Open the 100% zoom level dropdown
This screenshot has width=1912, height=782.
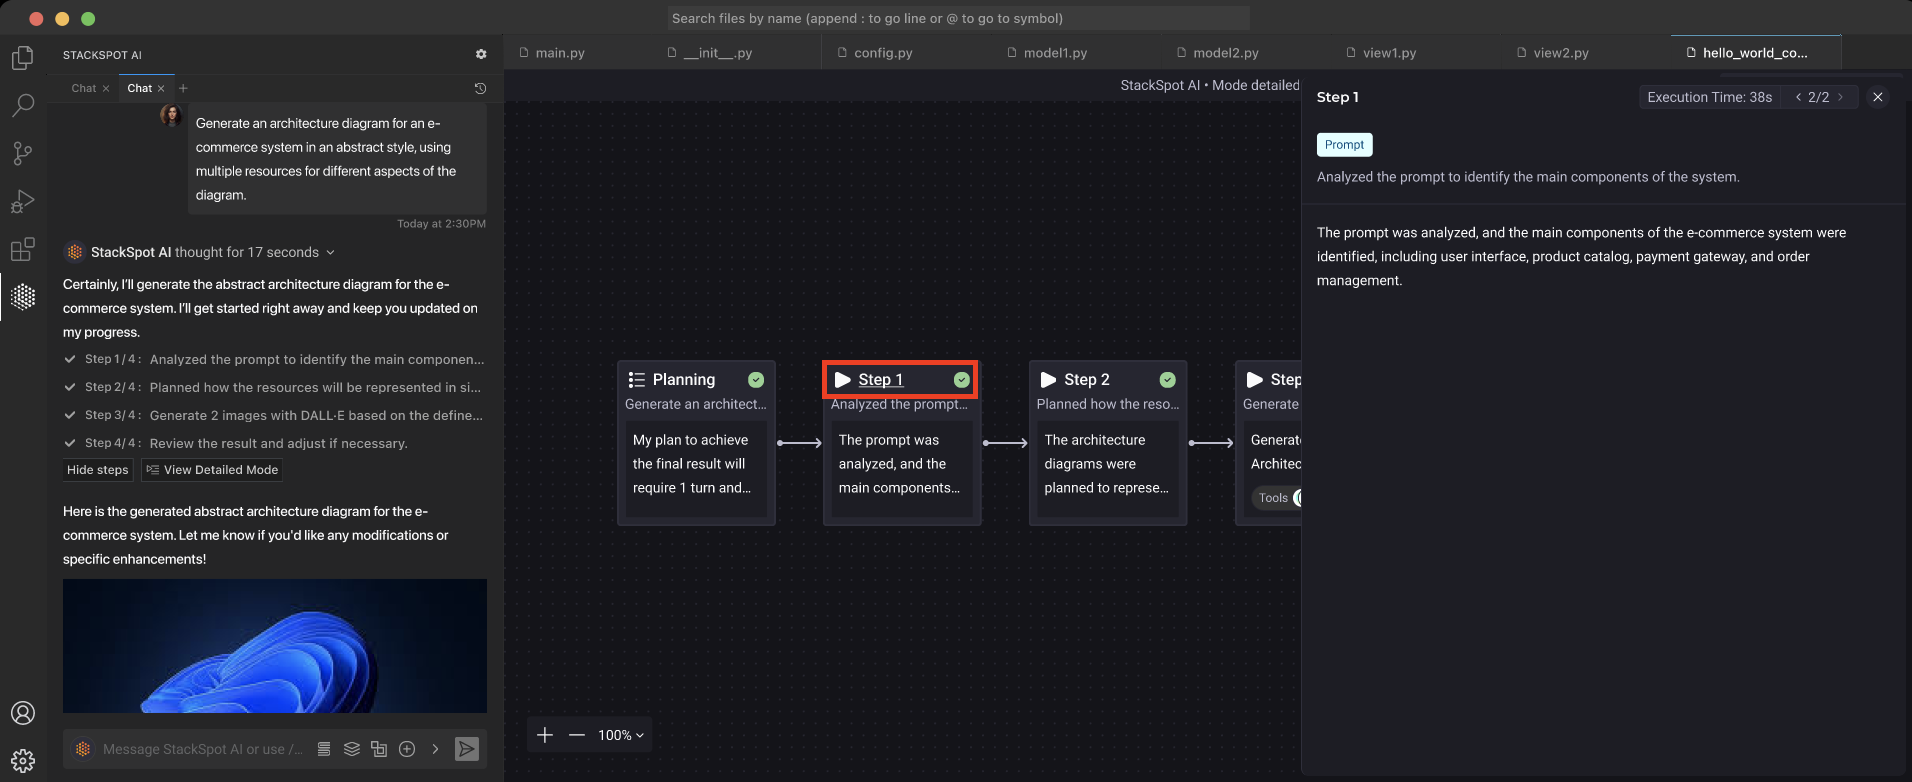tap(620, 735)
